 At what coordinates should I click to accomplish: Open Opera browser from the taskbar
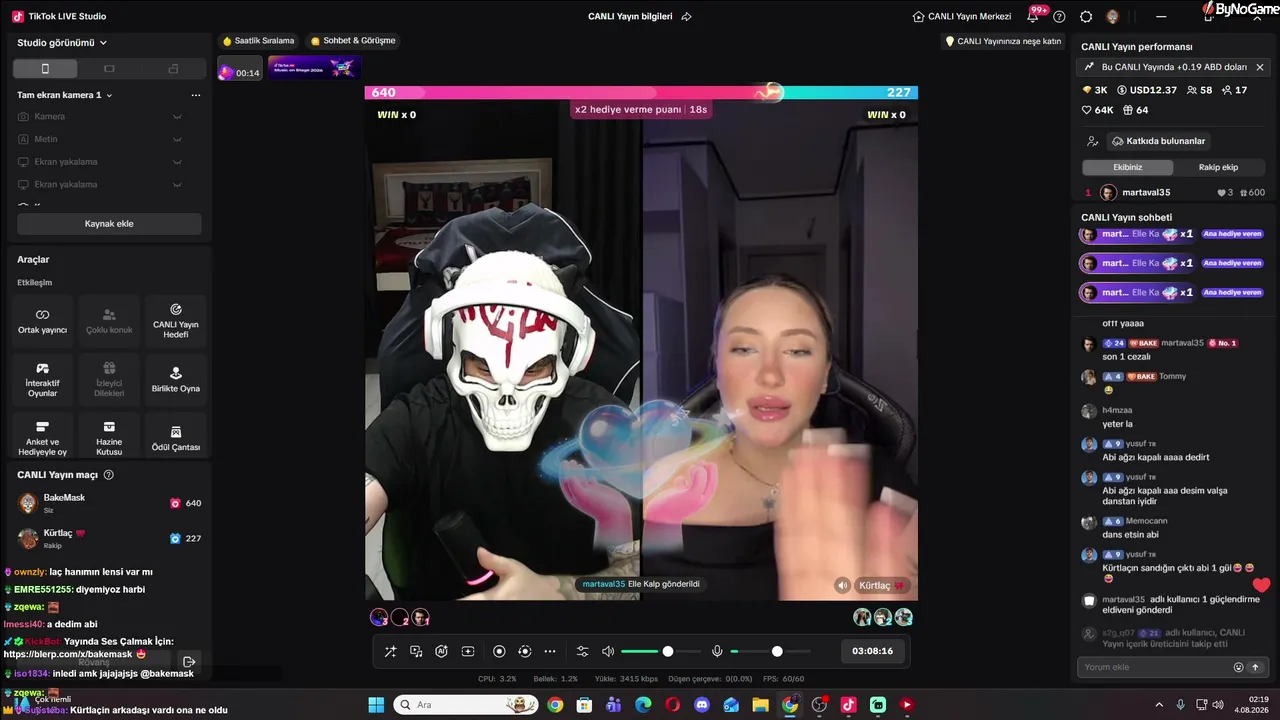coord(672,705)
